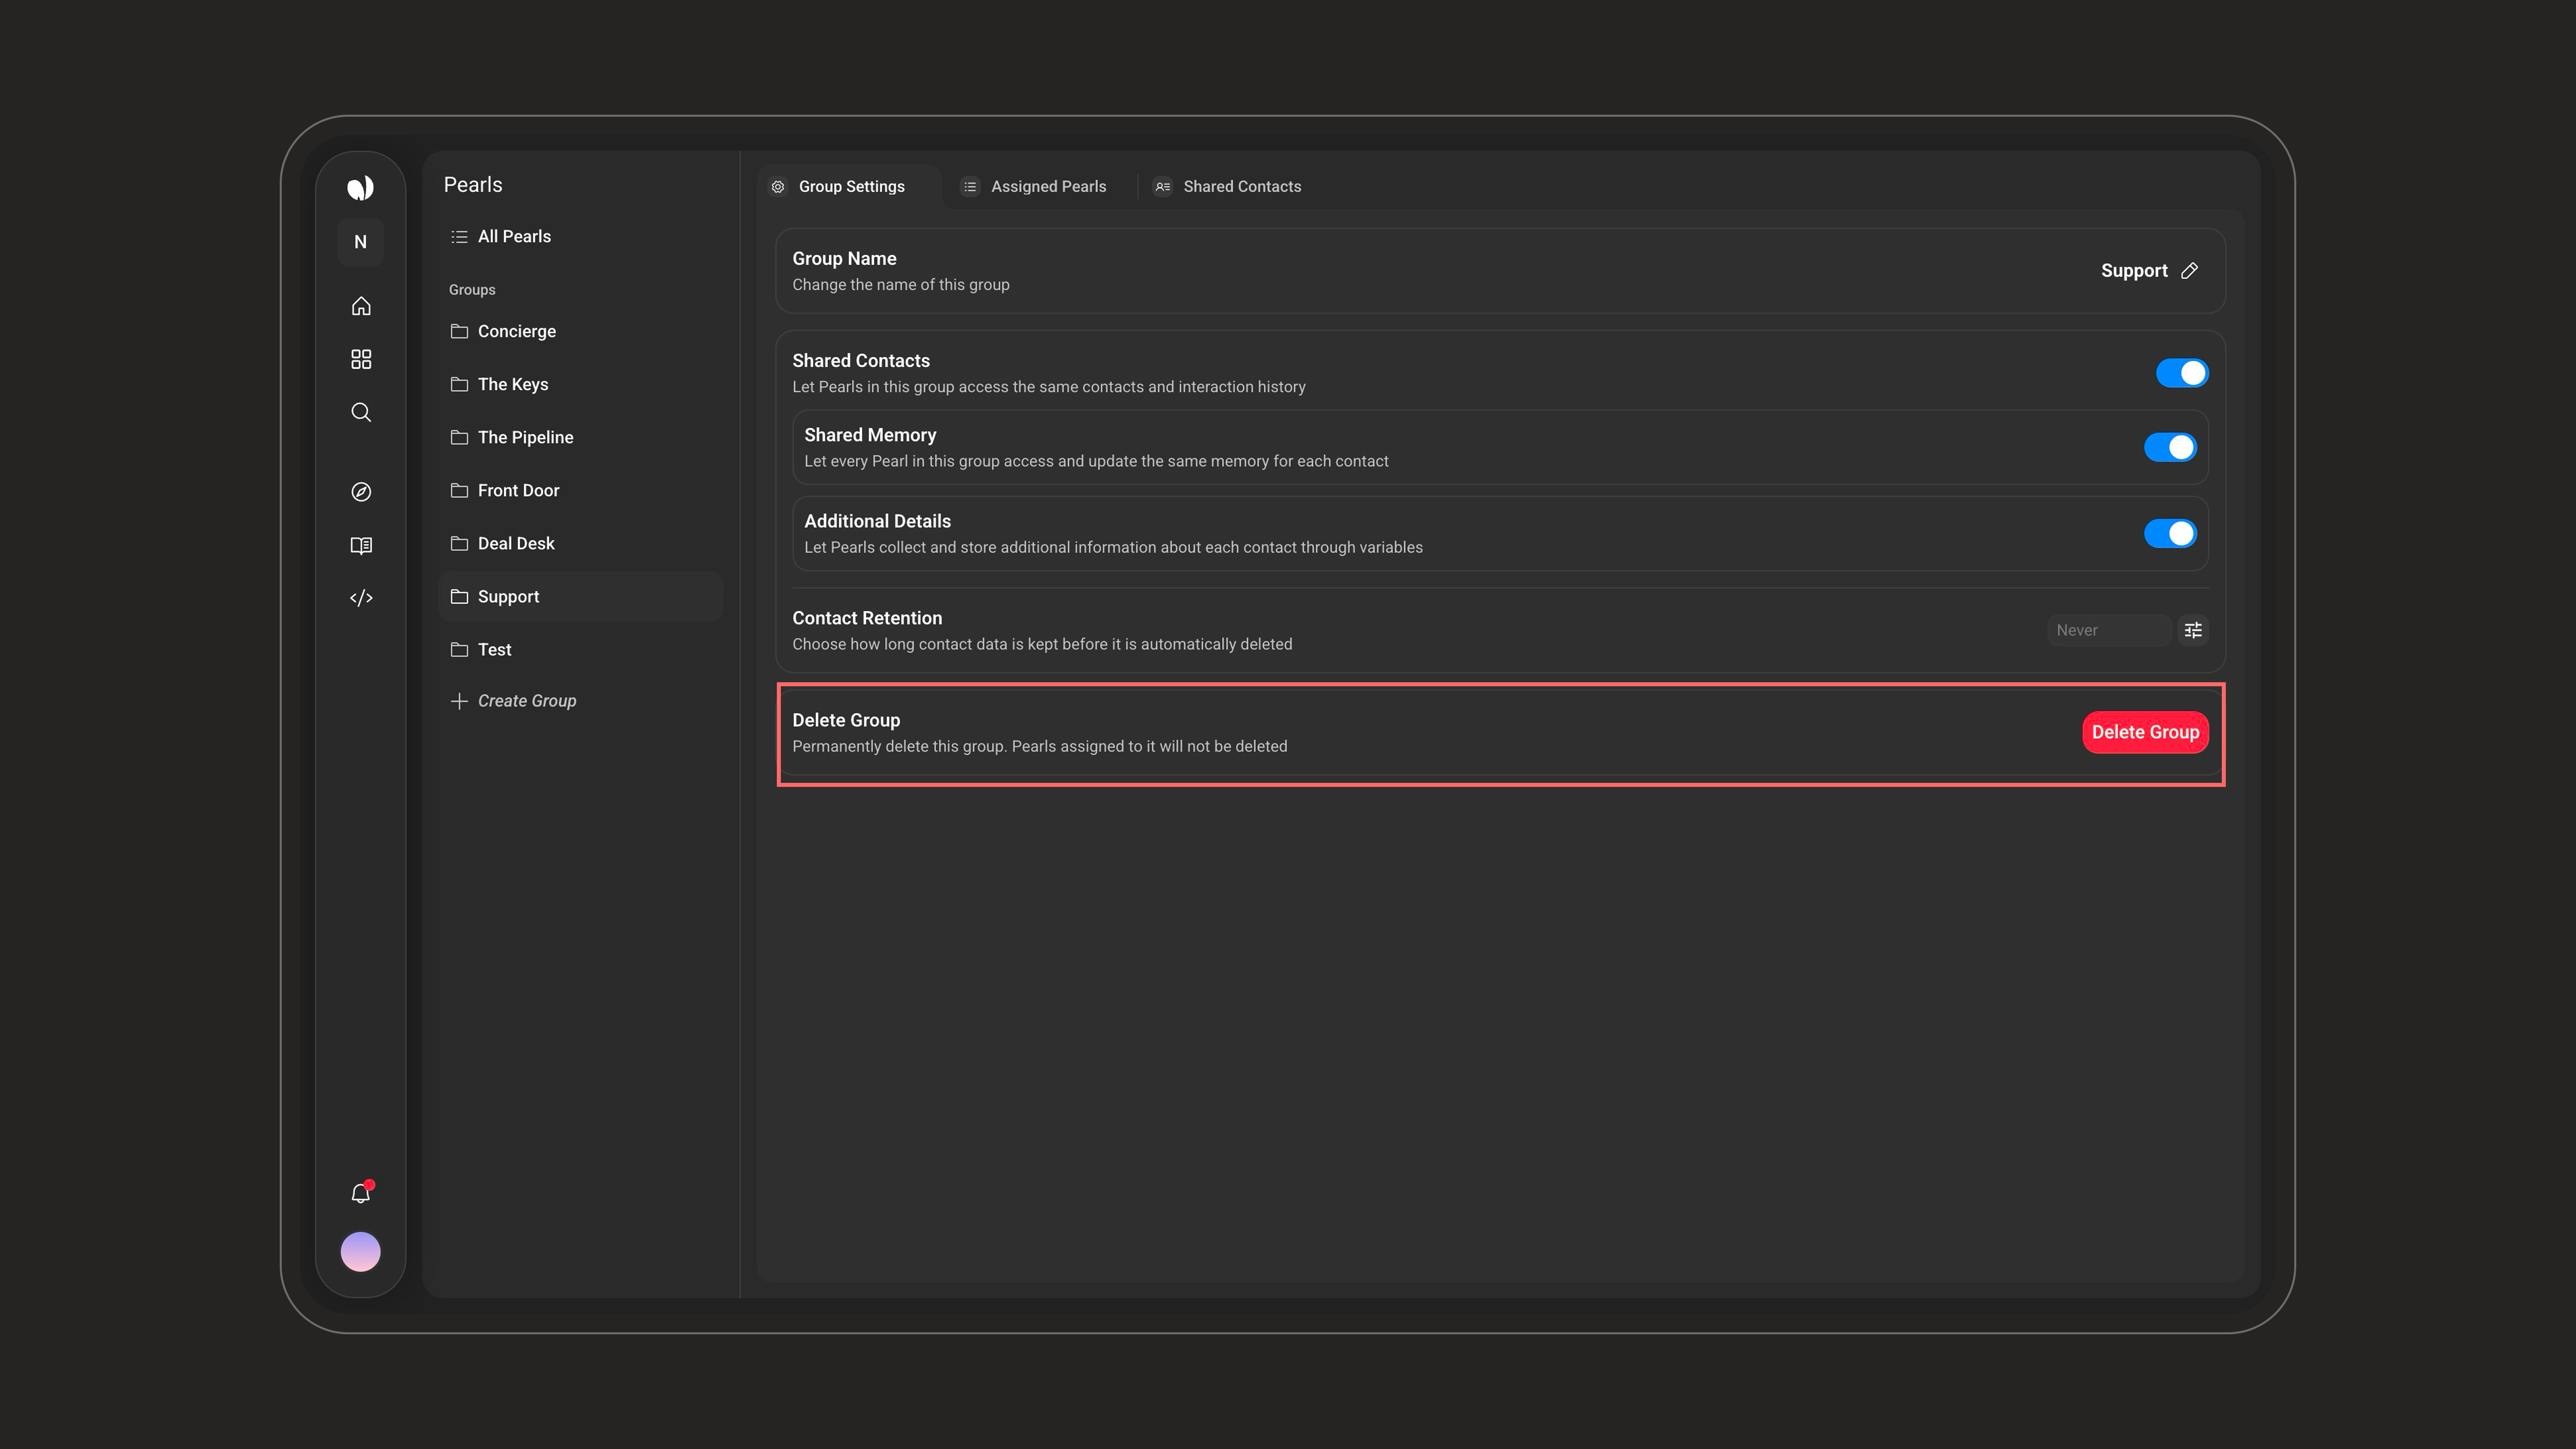This screenshot has width=2576, height=1449.
Task: Open Front Door group
Action: click(x=580, y=490)
